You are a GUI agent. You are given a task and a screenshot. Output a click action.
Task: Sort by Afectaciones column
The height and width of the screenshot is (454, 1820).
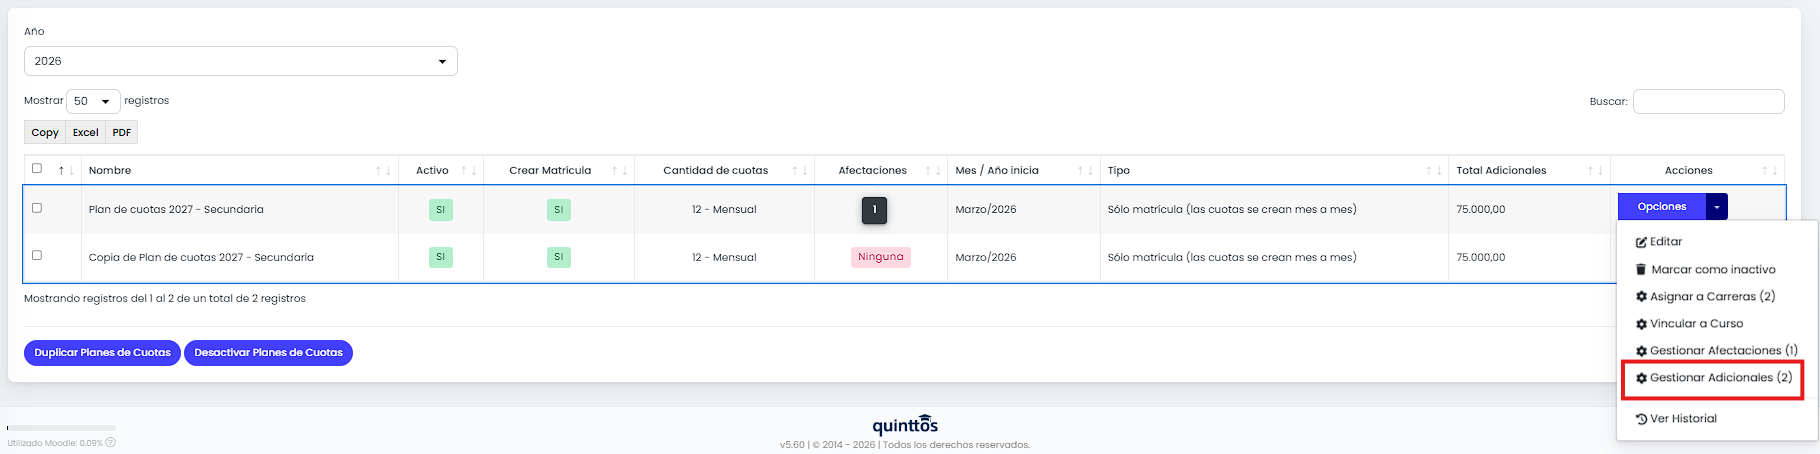[881, 170]
